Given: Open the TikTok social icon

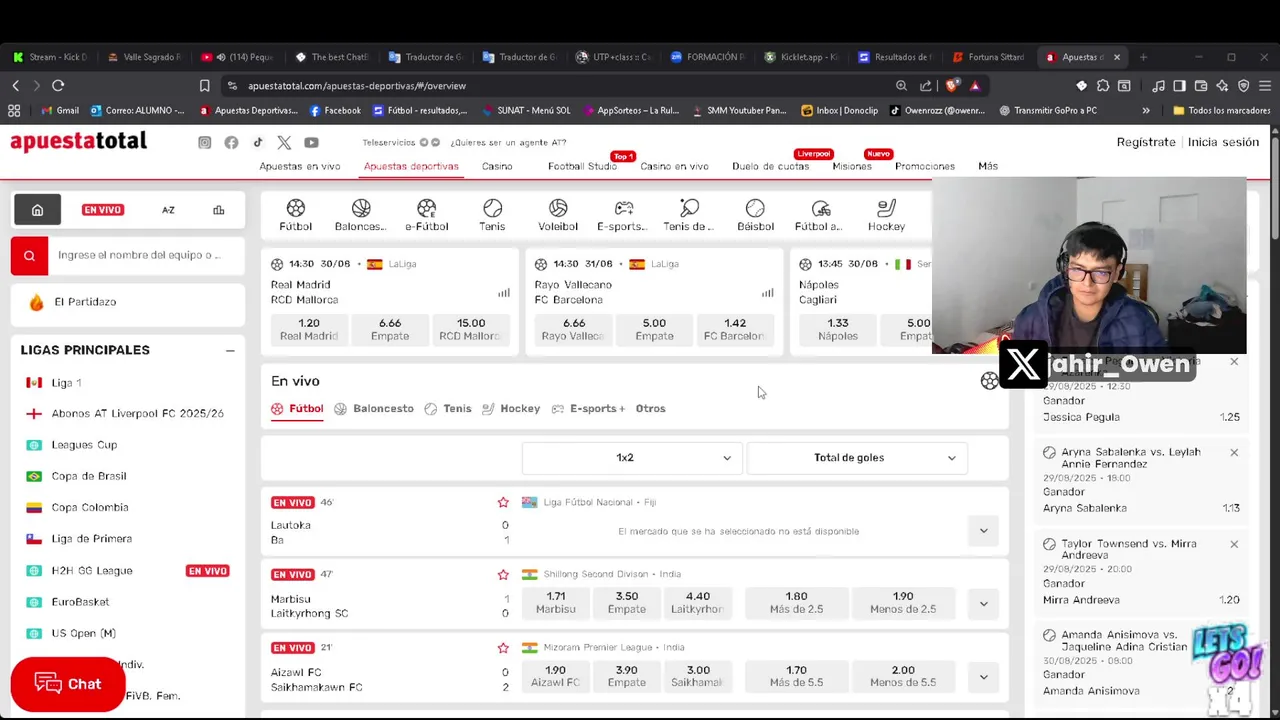Looking at the screenshot, I should 258,143.
